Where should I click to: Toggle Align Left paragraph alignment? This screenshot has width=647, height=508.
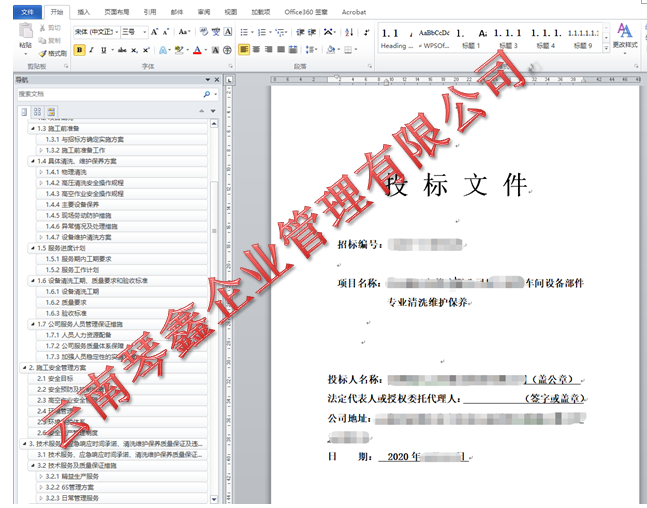click(244, 50)
